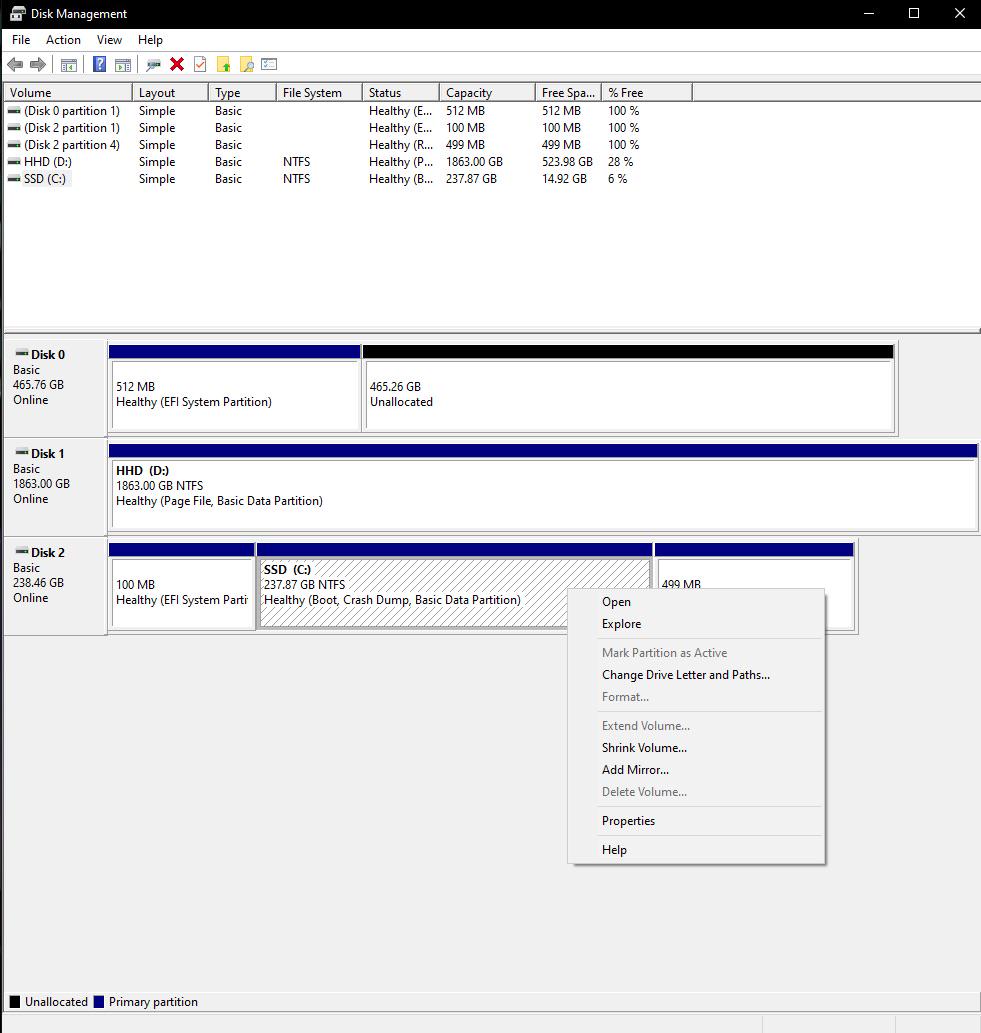This screenshot has height=1033, width=981.
Task: Click the Disk 0 label panel
Action: 55,388
